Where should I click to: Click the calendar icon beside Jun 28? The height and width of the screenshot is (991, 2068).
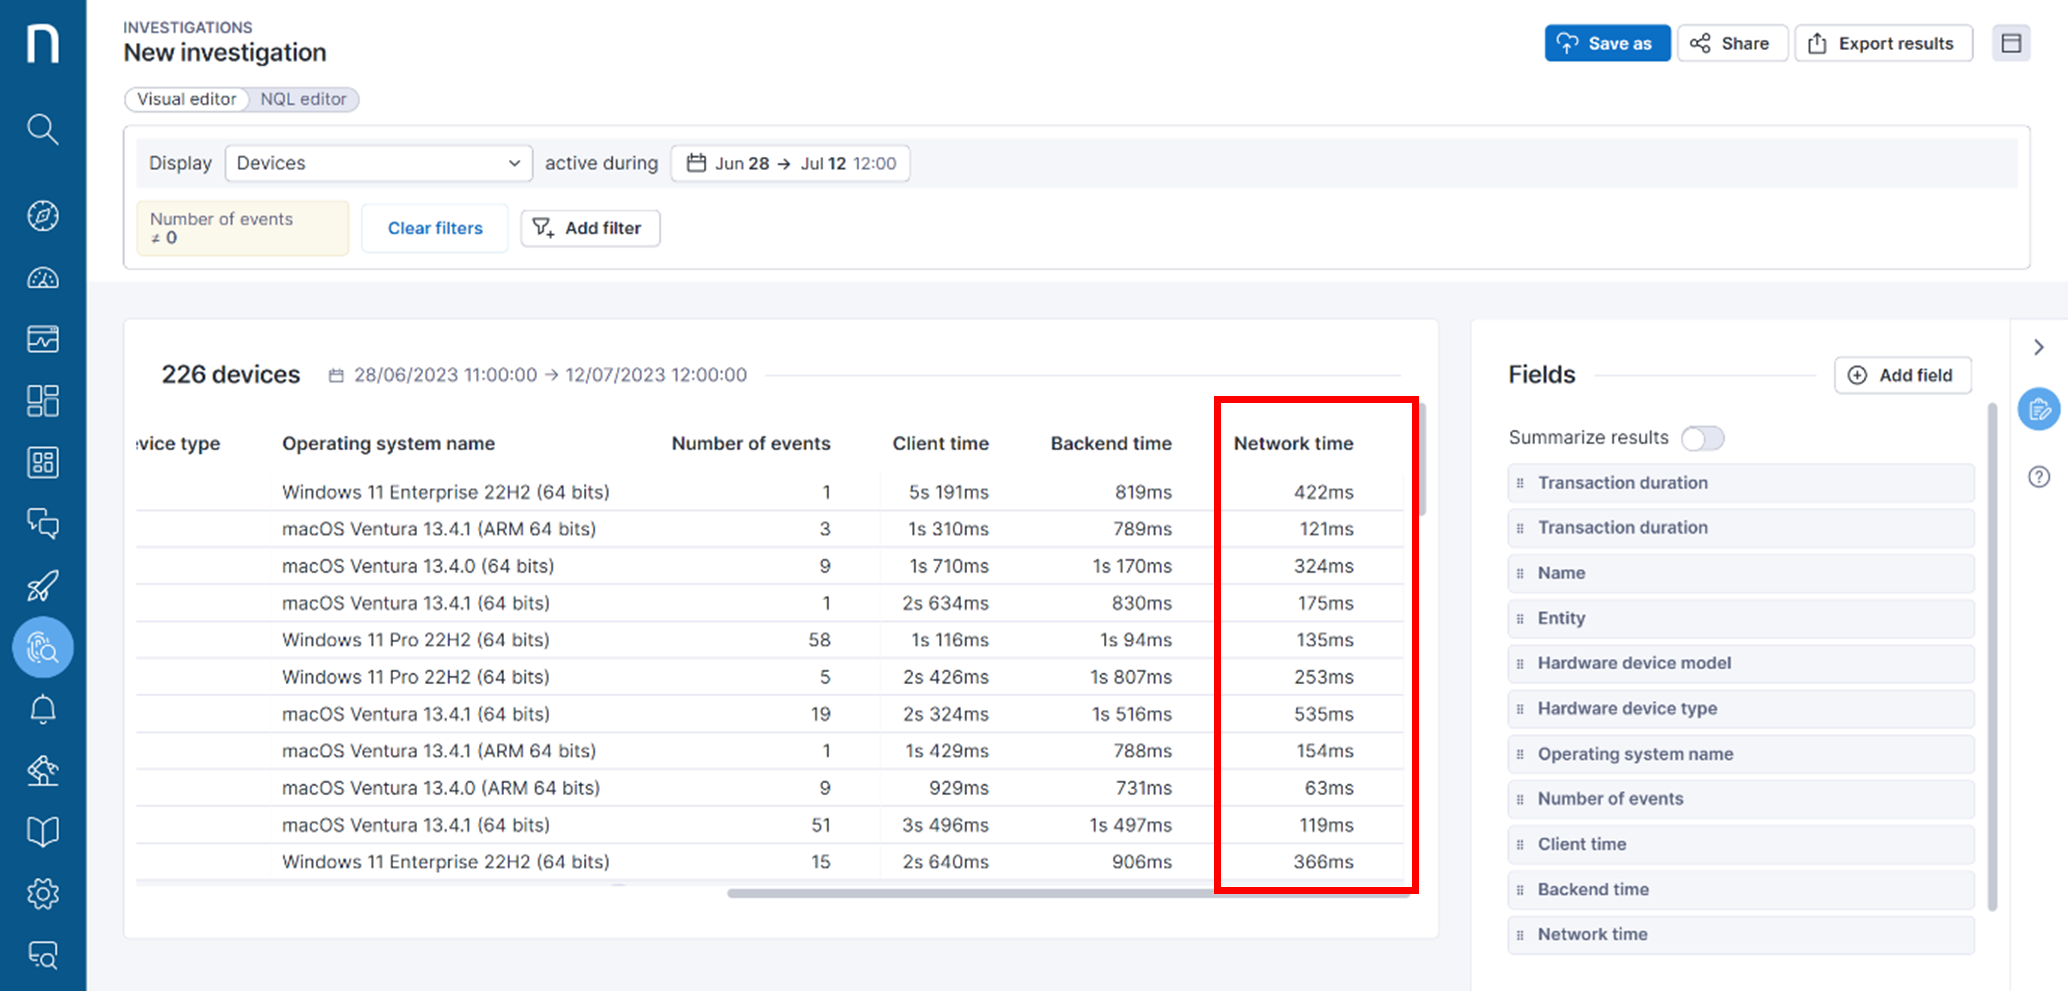tap(696, 163)
